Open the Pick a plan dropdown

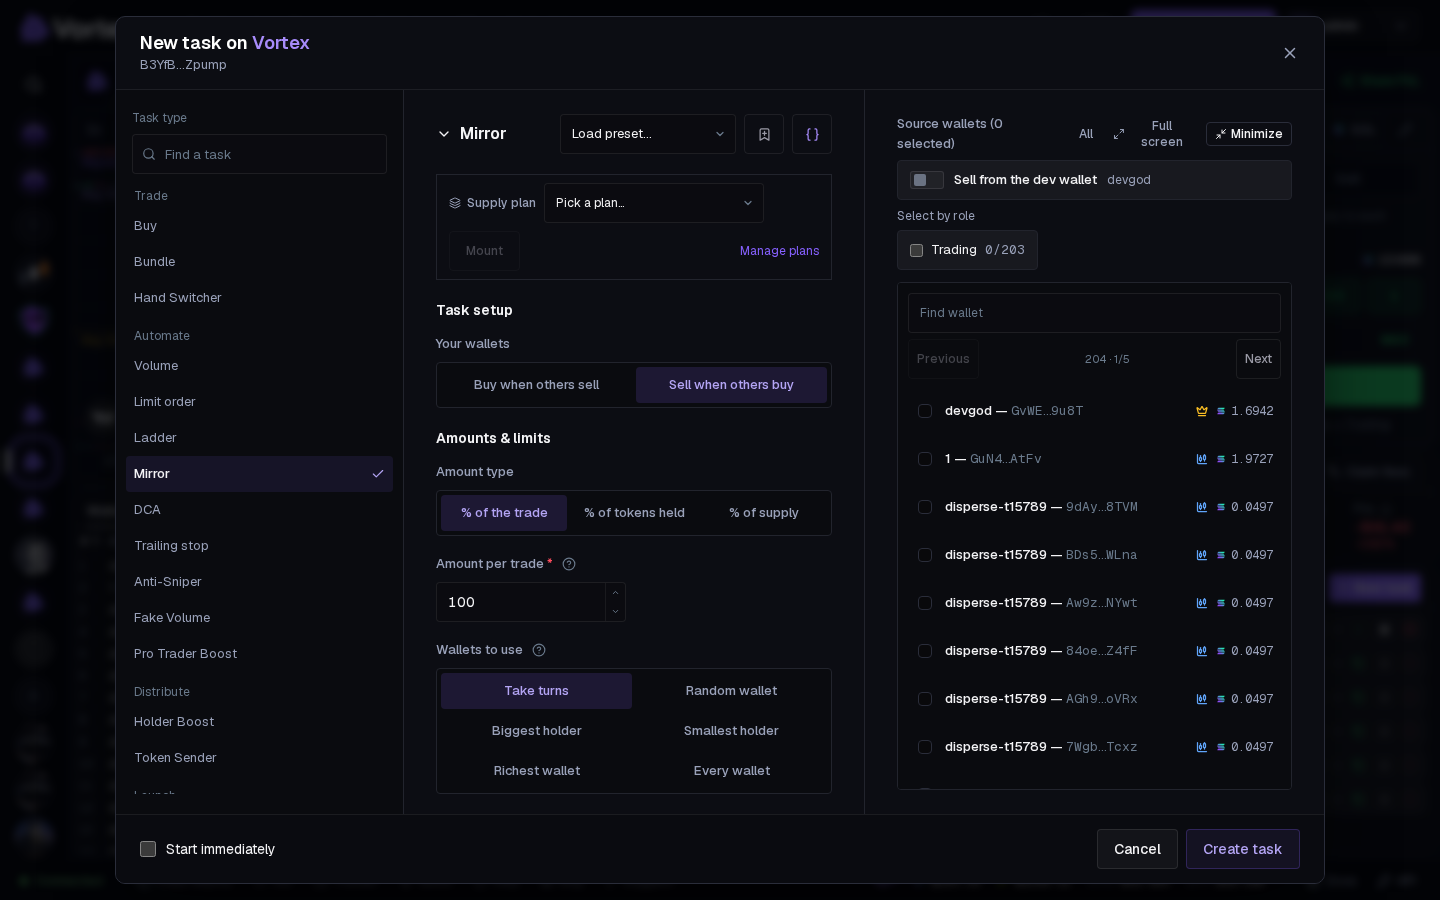tap(654, 203)
